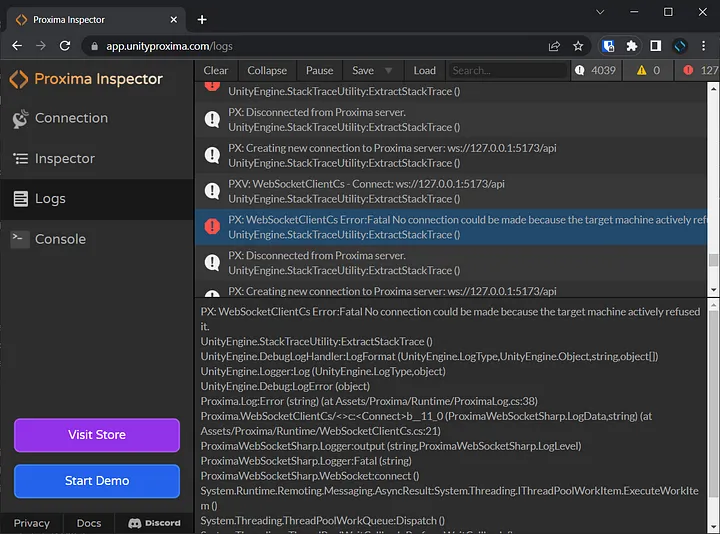This screenshot has height=534, width=720.
Task: Click the Discord logo icon
Action: pos(135,523)
